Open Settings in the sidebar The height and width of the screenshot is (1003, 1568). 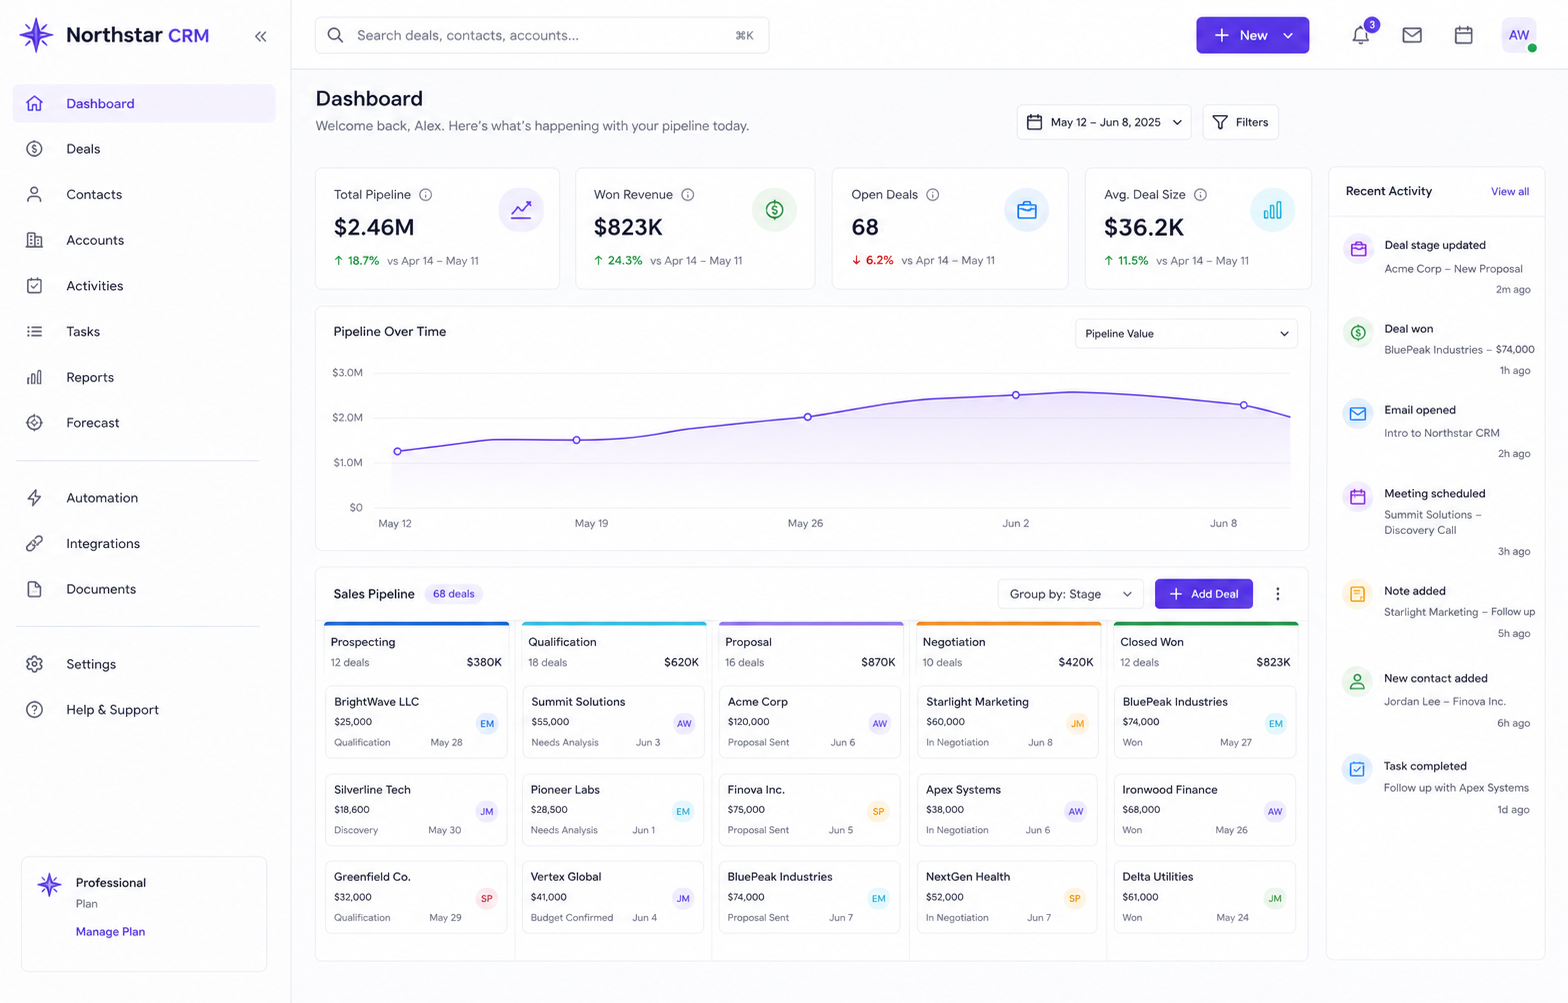144,664
